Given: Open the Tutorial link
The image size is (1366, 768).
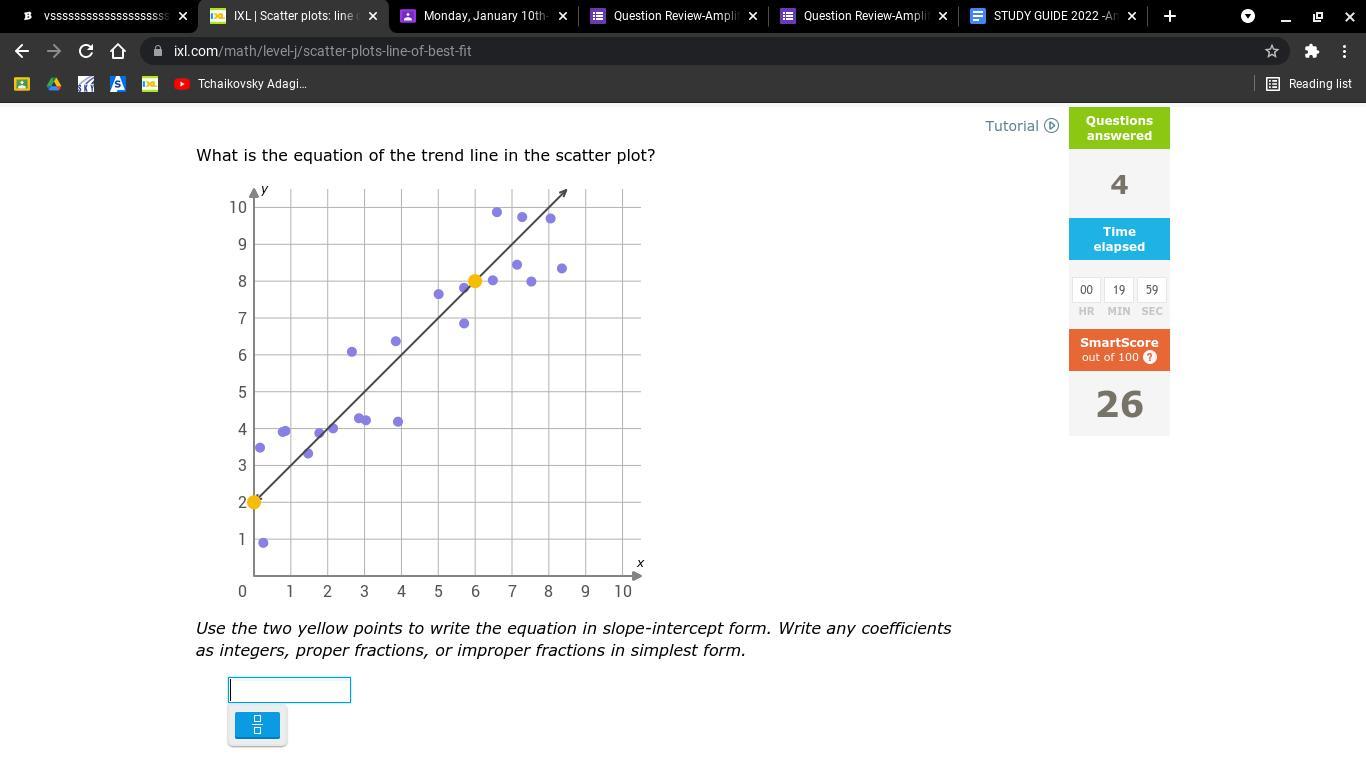Looking at the screenshot, I should click(x=1021, y=126).
